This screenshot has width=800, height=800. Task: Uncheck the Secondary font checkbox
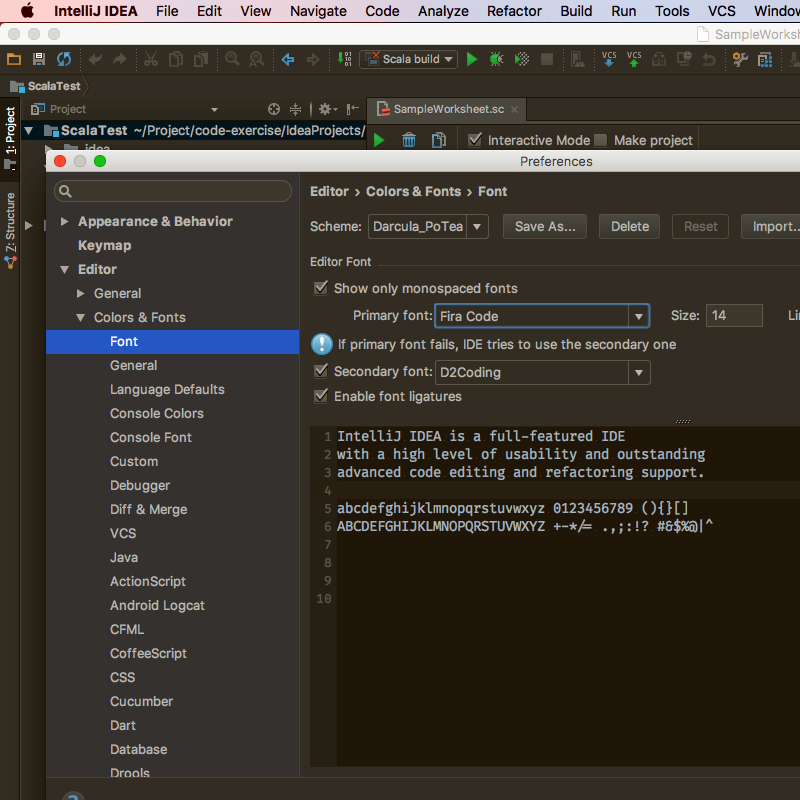coord(321,371)
